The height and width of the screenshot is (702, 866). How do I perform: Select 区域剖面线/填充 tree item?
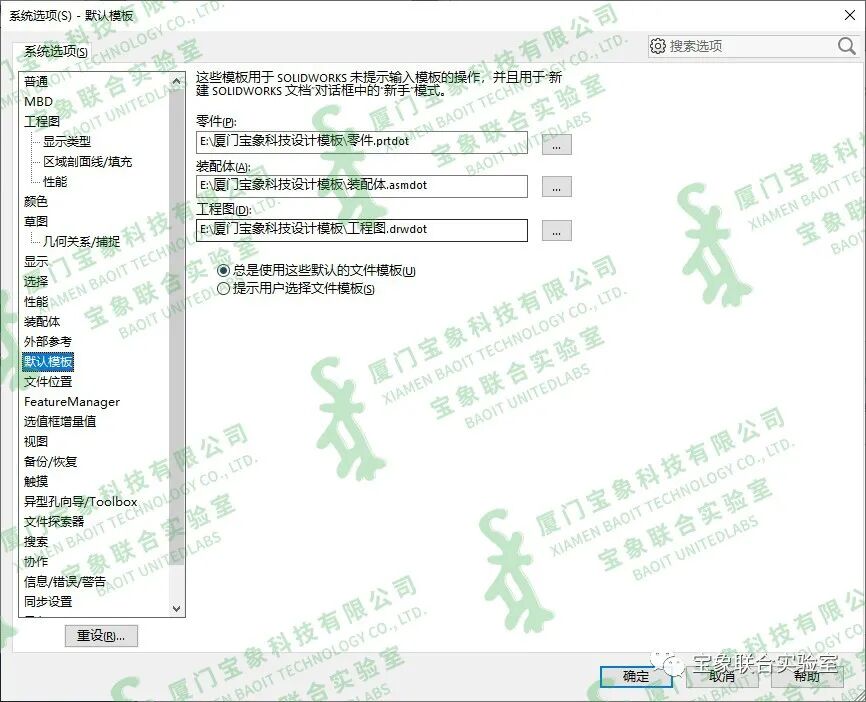88,162
